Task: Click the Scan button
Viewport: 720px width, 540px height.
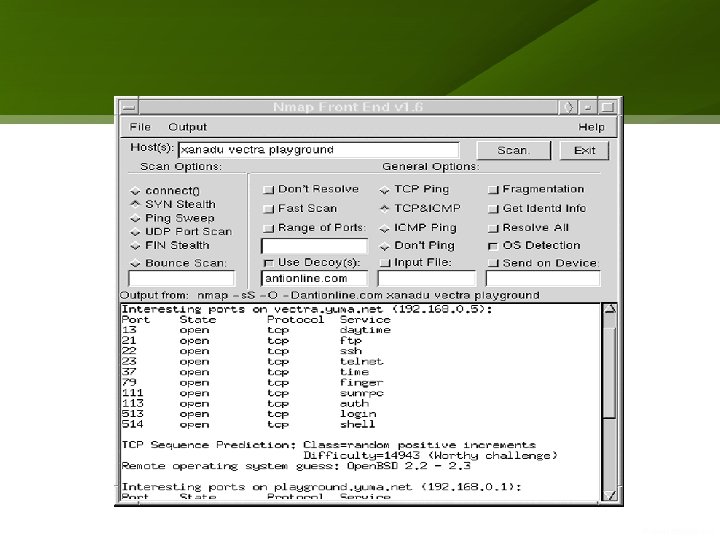Action: tap(513, 150)
